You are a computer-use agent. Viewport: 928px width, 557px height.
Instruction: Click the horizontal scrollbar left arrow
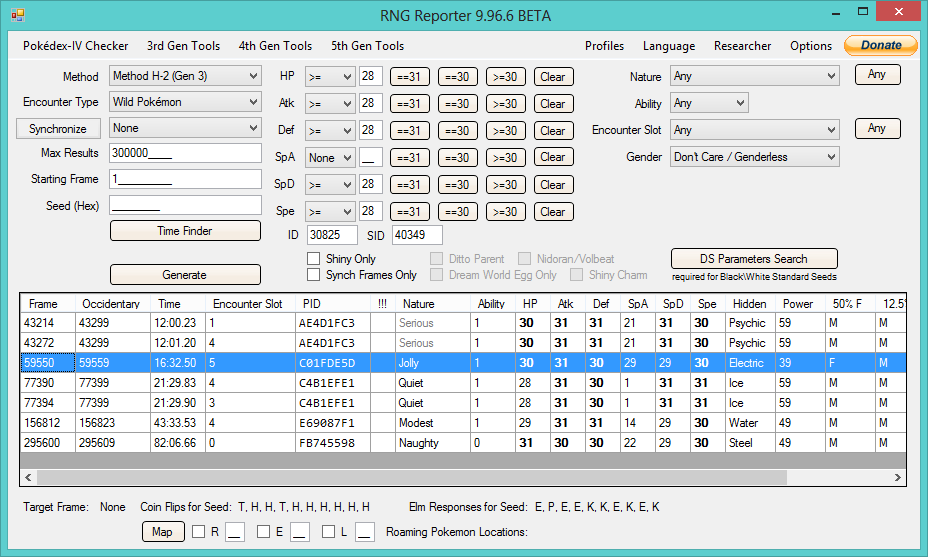28,477
